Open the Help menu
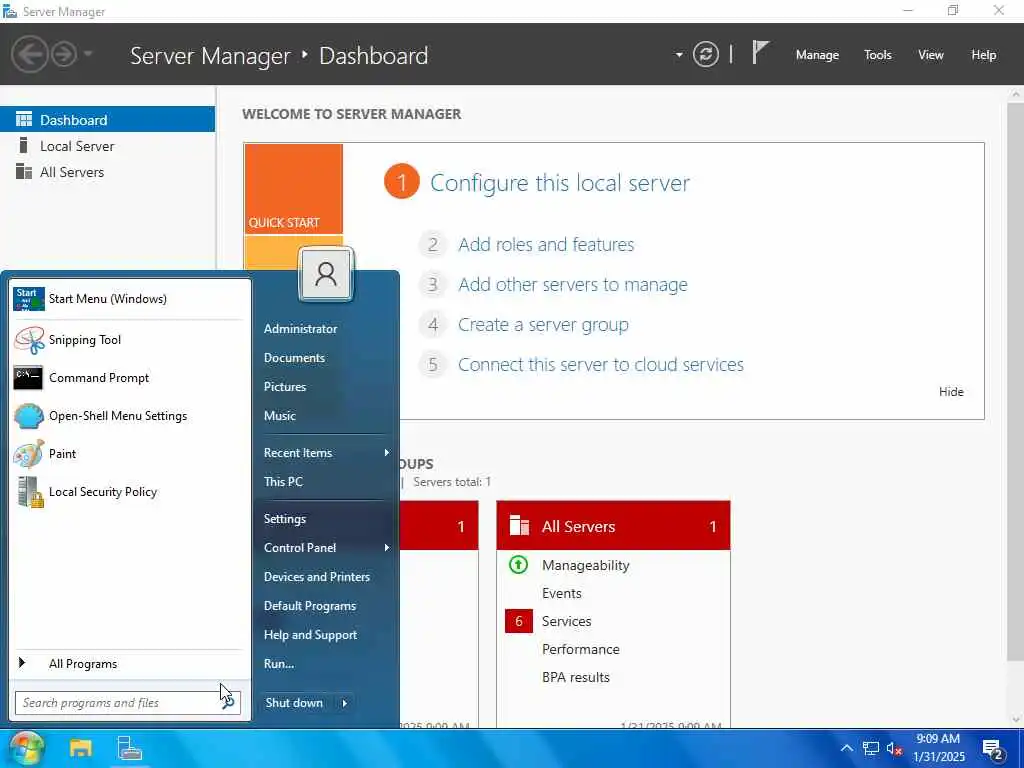This screenshot has height=768, width=1024. 984,55
